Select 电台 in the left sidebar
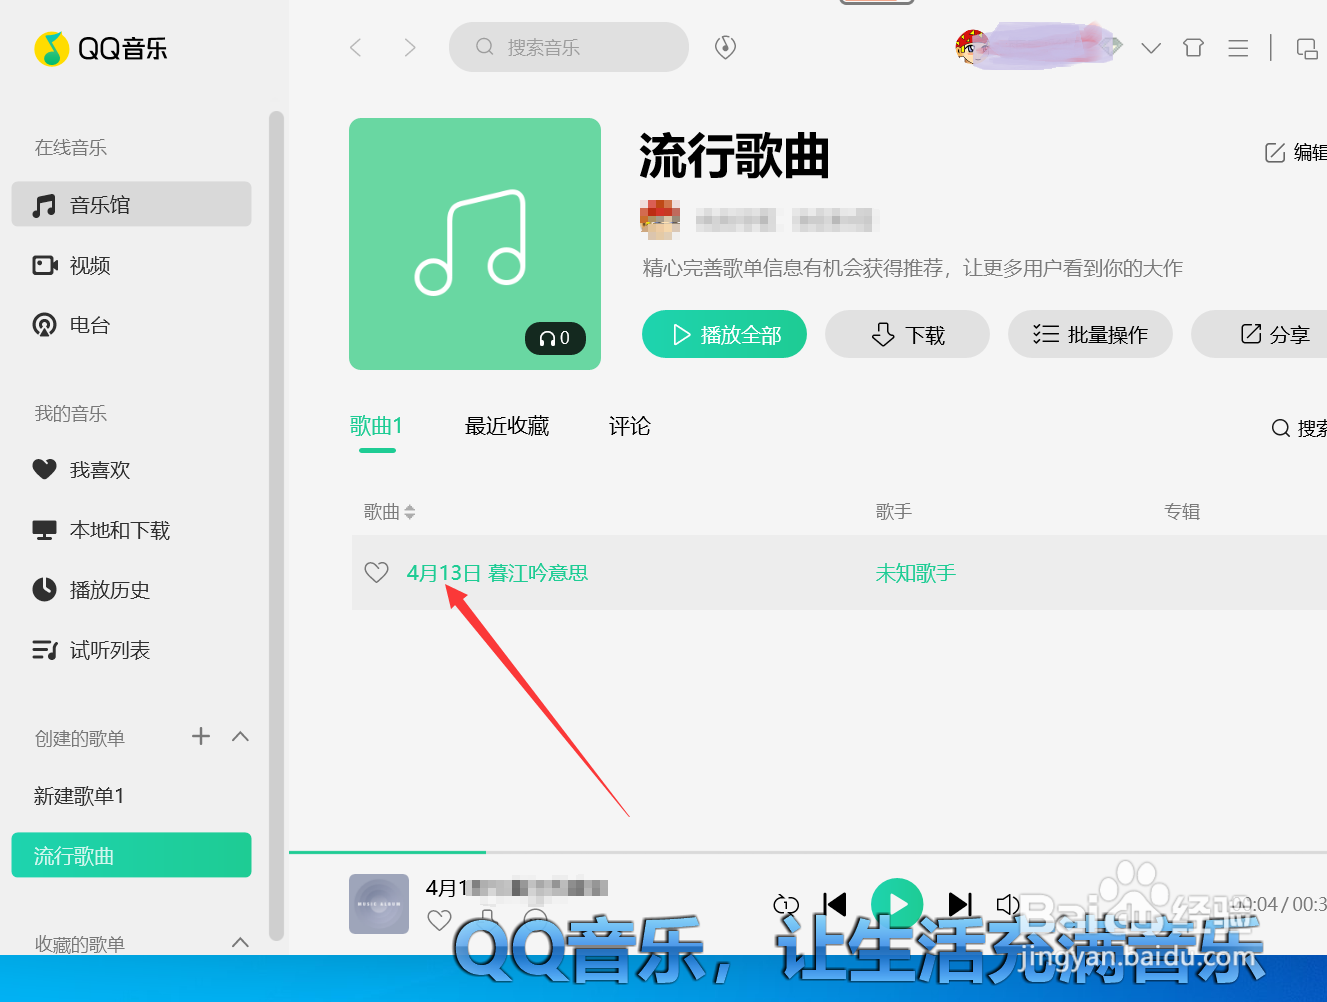Image resolution: width=1327 pixels, height=1002 pixels. point(92,324)
